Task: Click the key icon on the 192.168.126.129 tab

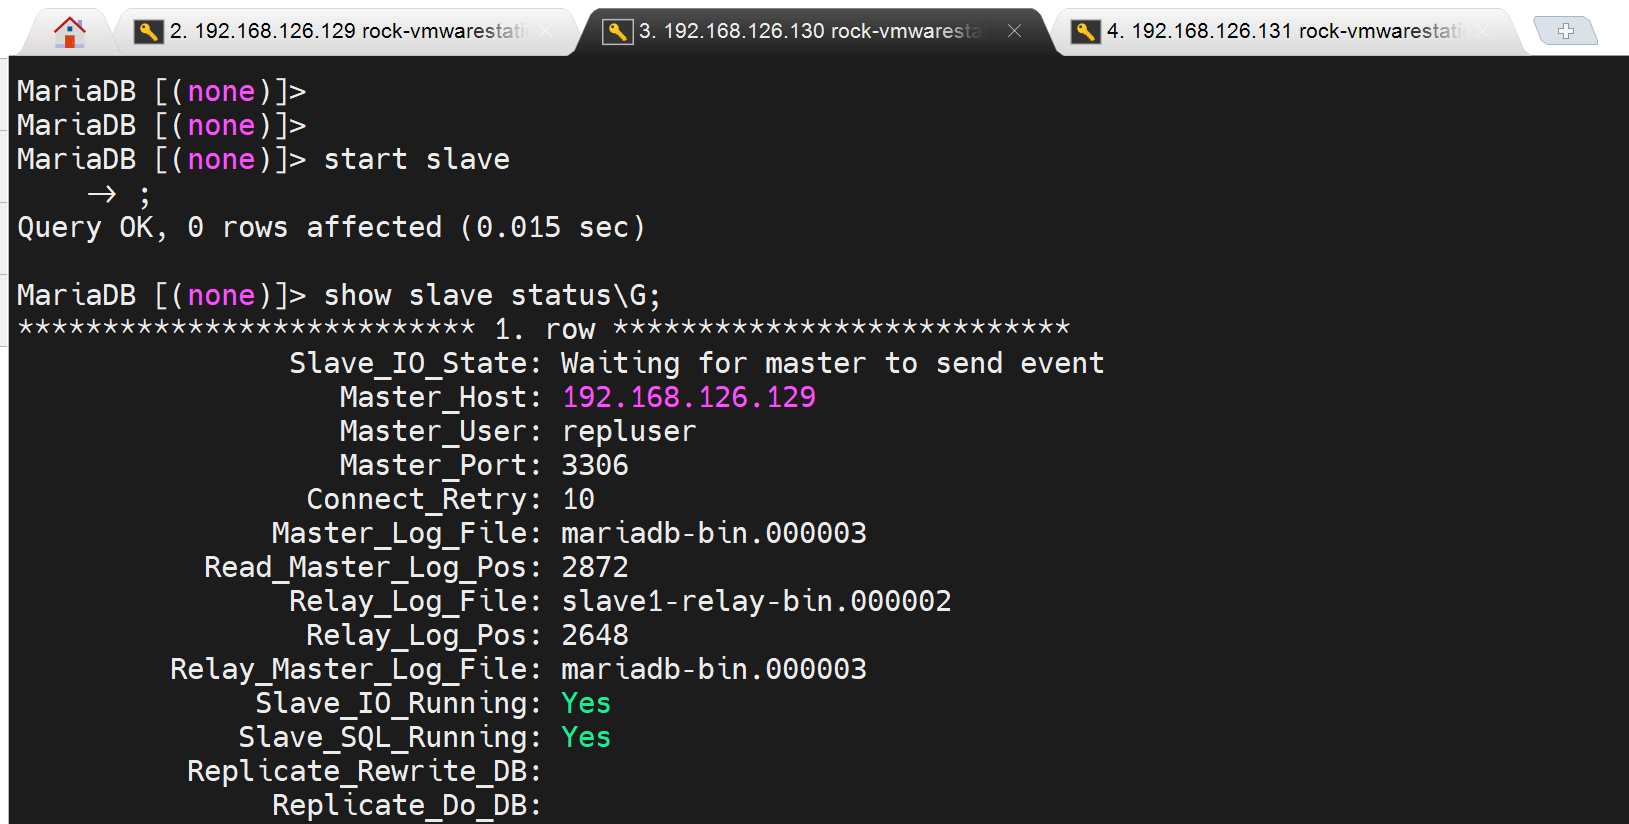Action: [148, 32]
